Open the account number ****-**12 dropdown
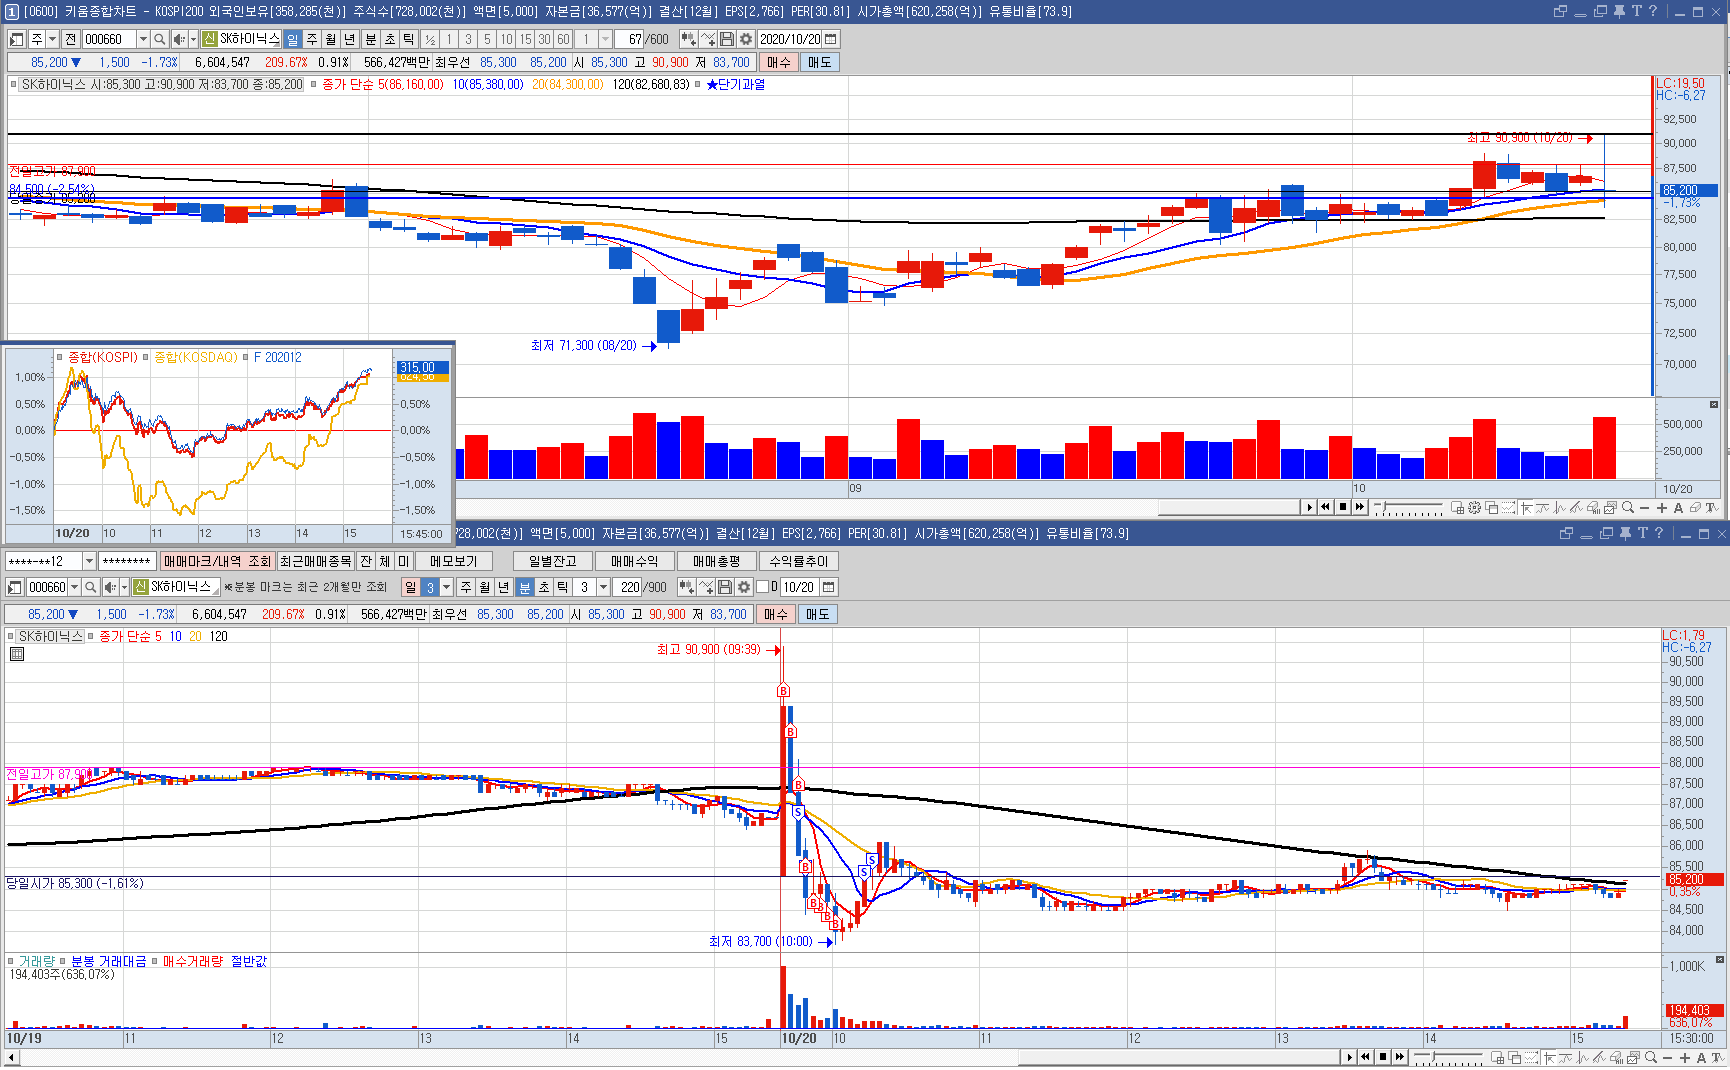The width and height of the screenshot is (1730, 1070). (89, 561)
